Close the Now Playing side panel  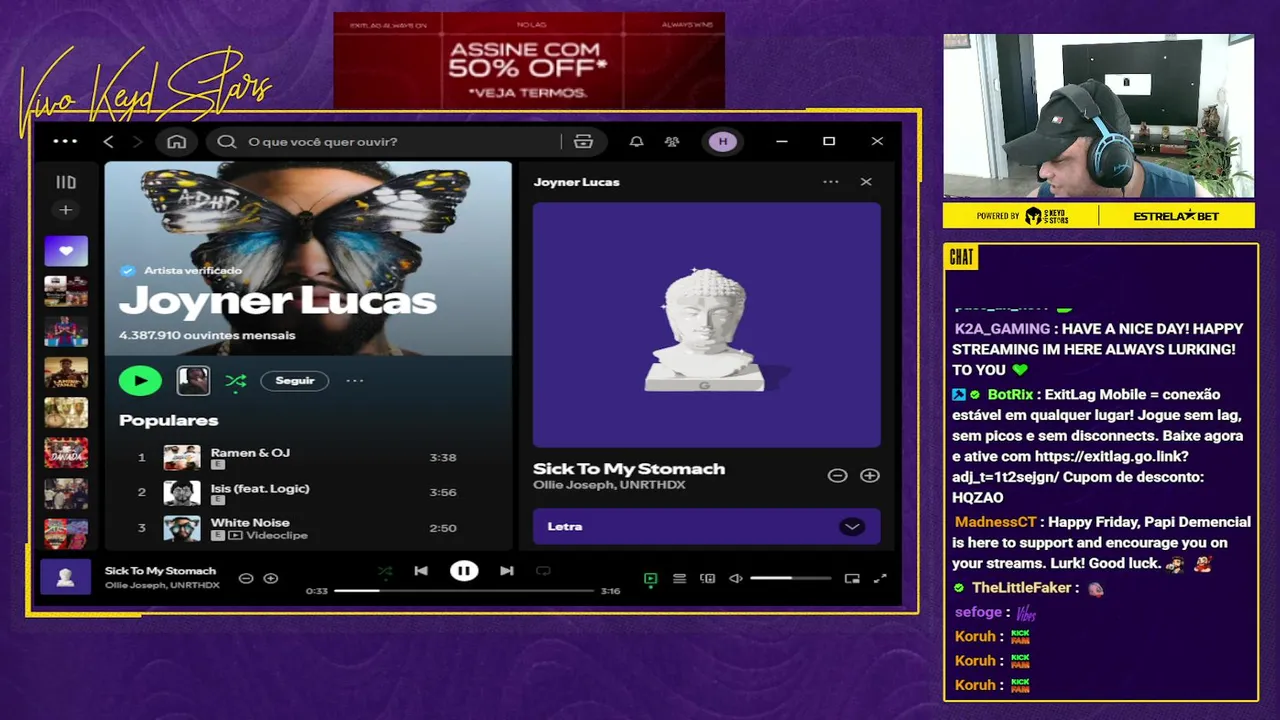[866, 182]
